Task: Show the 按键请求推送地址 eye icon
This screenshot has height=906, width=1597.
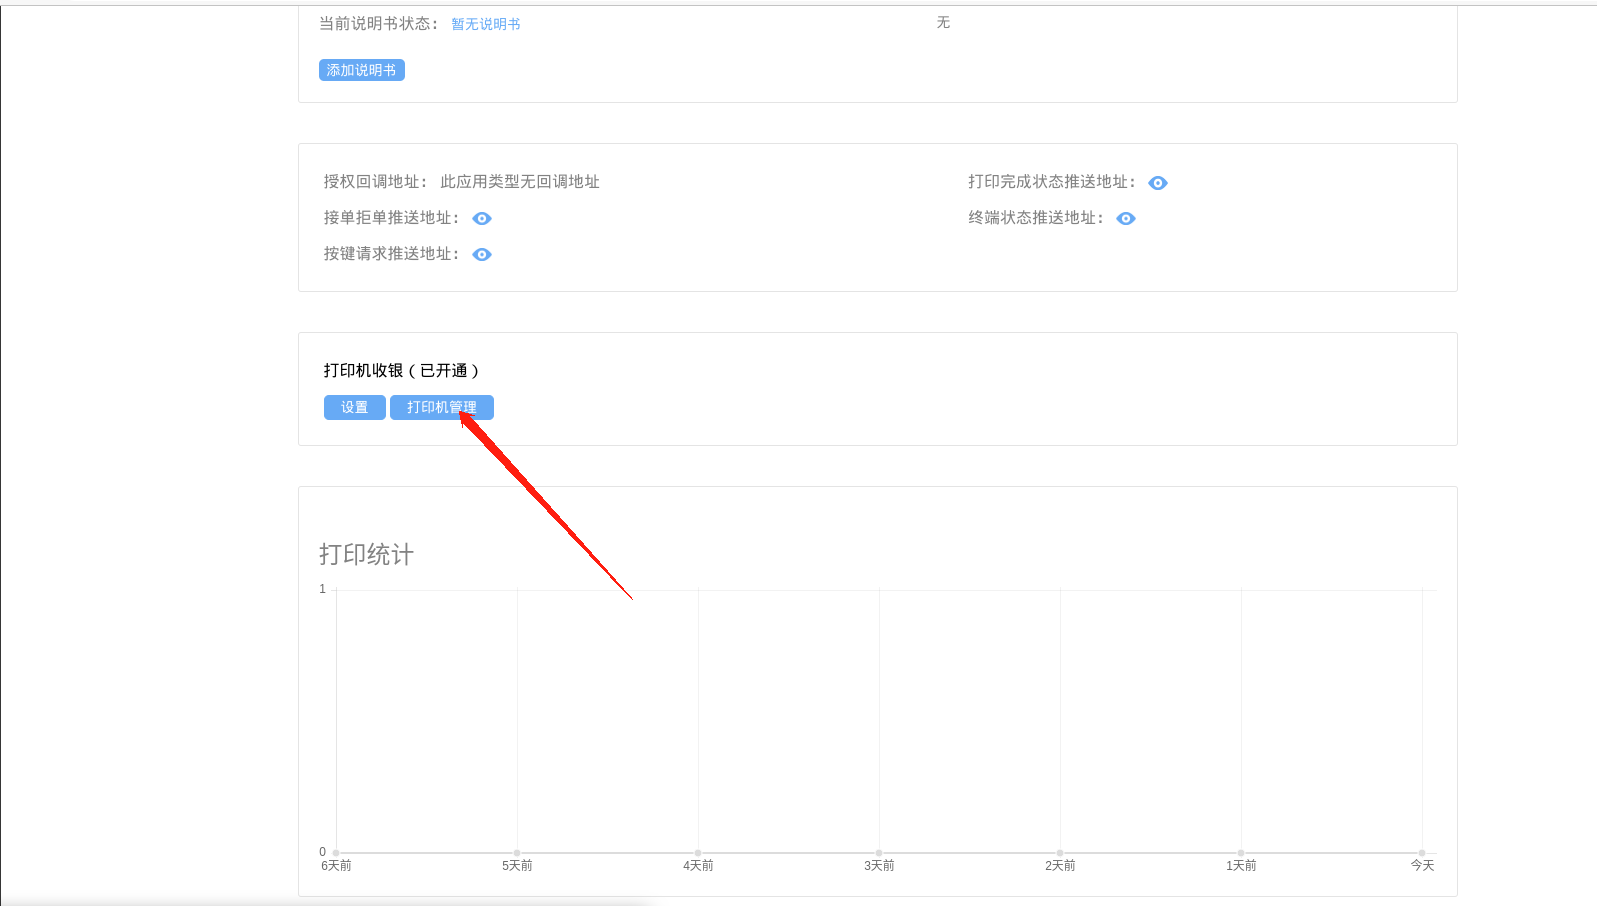Action: click(x=481, y=255)
